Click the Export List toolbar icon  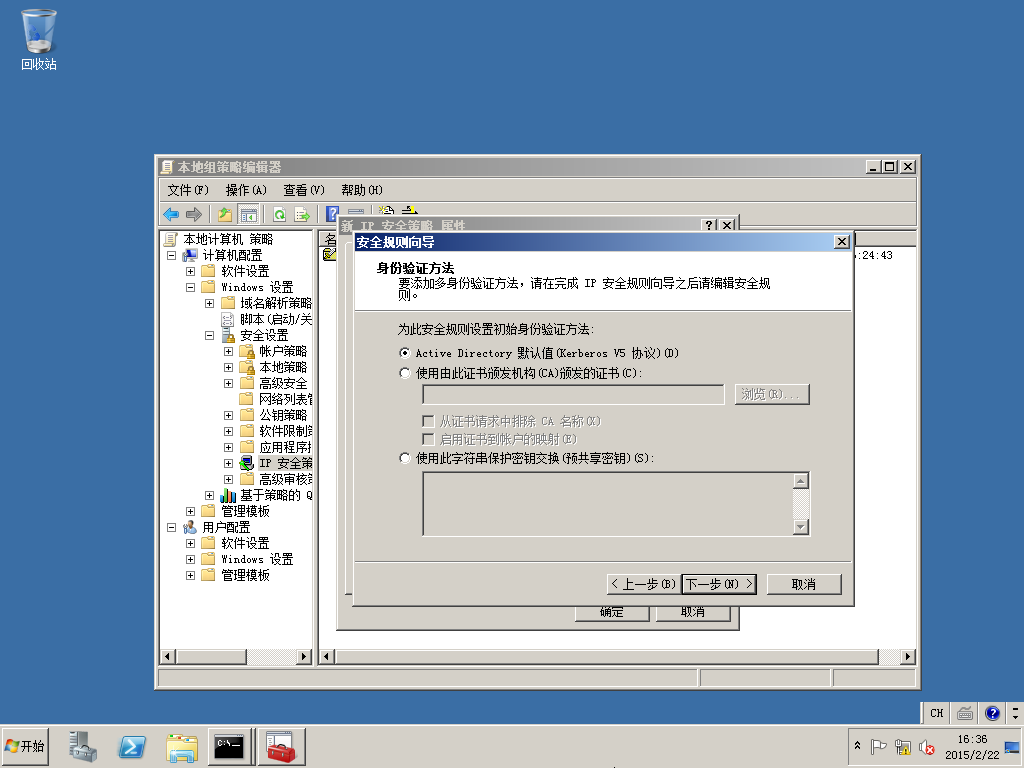[x=302, y=214]
